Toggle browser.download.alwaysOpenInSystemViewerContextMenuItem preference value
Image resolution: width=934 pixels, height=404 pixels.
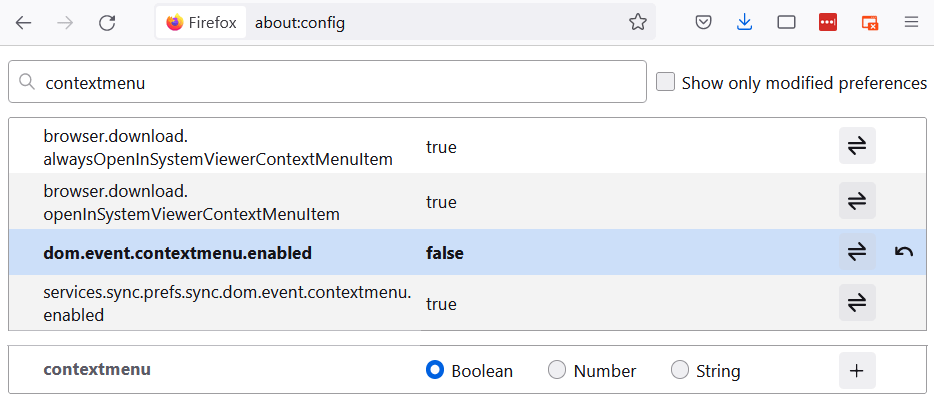pyautogui.click(x=857, y=146)
